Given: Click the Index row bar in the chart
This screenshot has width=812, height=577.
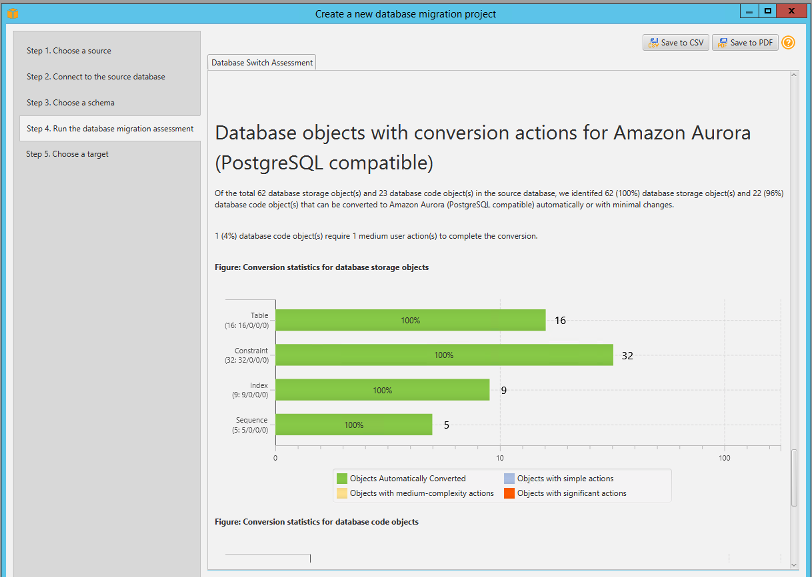Looking at the screenshot, I should (380, 390).
